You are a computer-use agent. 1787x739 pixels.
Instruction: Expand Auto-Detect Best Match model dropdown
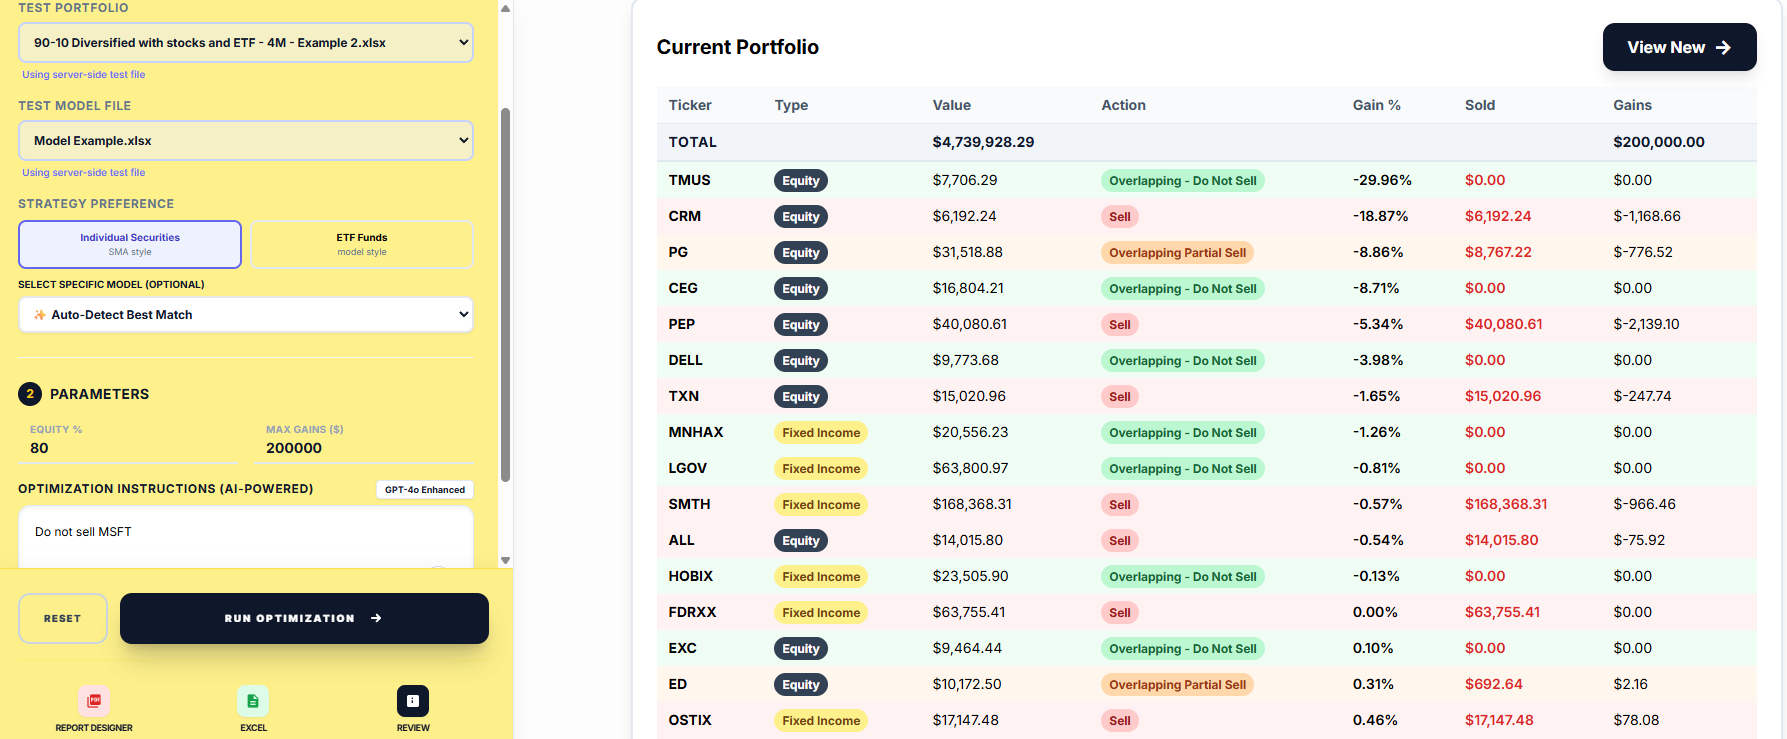tap(246, 315)
